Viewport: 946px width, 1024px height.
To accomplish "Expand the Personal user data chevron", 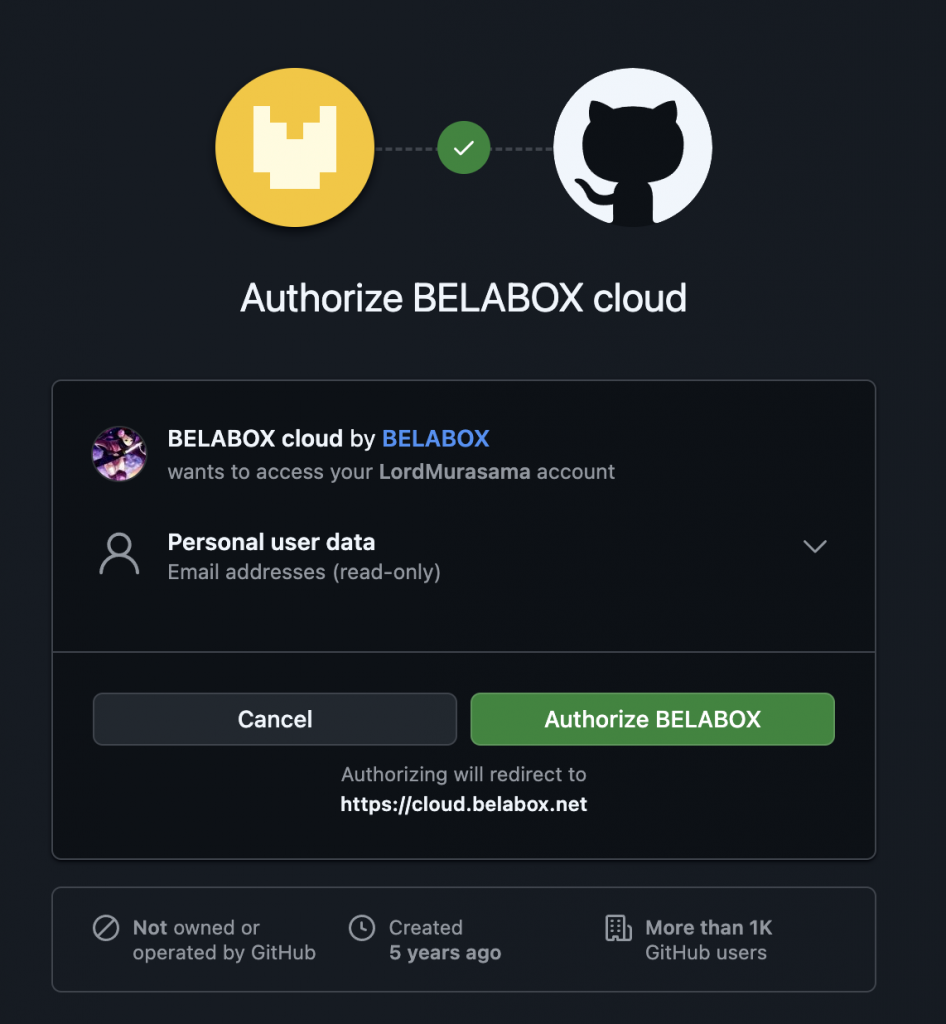I will (815, 546).
